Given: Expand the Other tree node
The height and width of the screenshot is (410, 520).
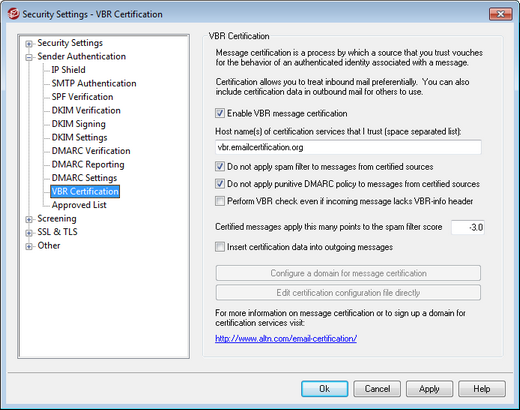Looking at the screenshot, I should (x=29, y=246).
